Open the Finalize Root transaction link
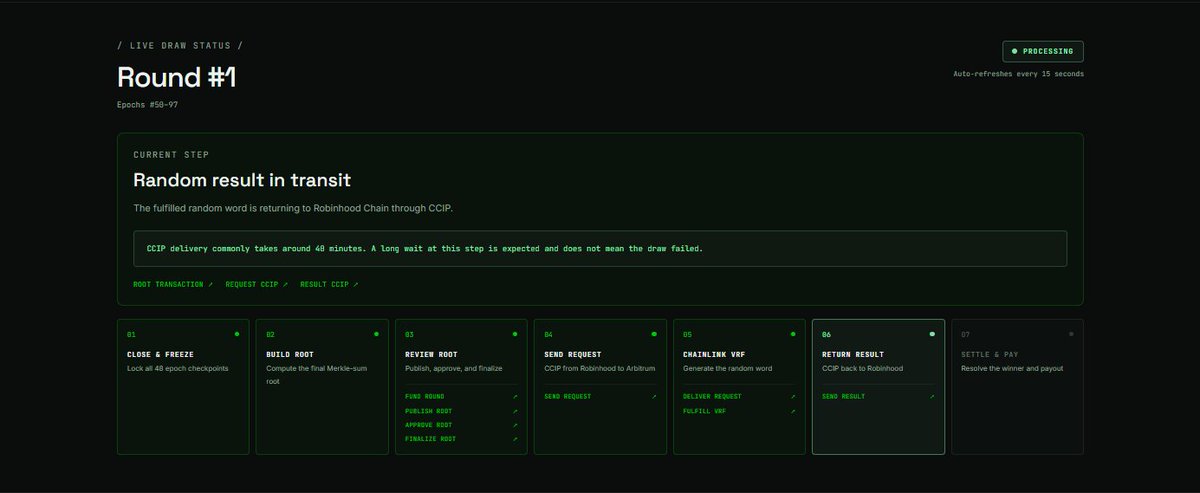The image size is (1200, 493). coord(461,439)
